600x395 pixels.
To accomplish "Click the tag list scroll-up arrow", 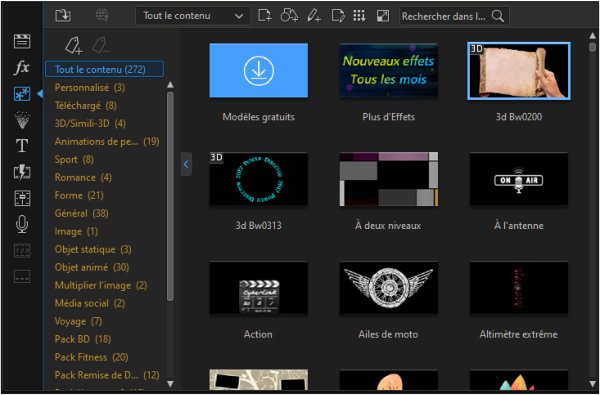I will point(170,85).
